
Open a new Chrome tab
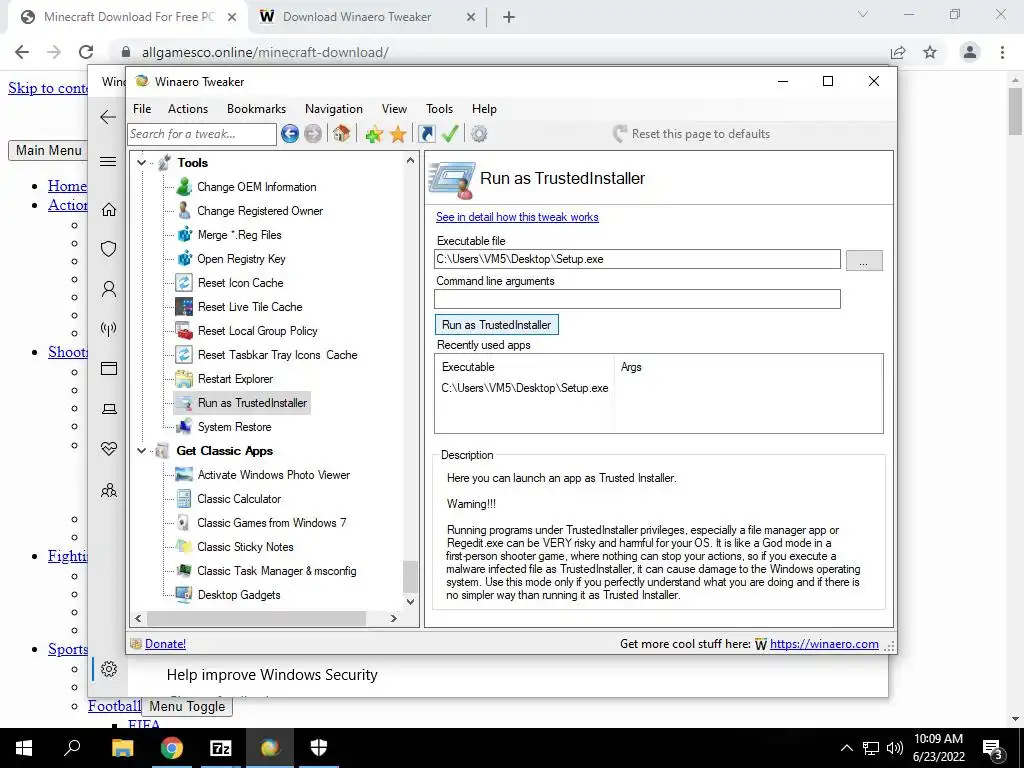pos(509,18)
